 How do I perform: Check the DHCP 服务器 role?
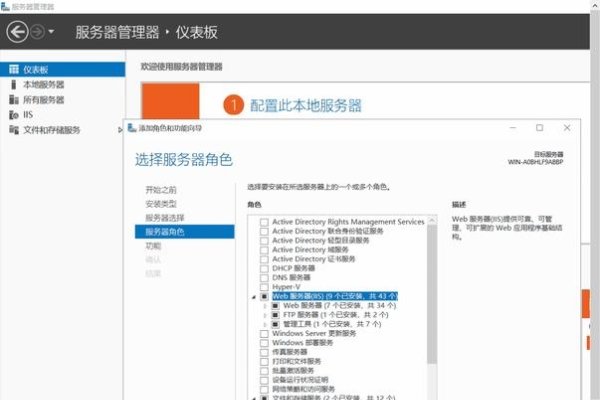[264, 268]
